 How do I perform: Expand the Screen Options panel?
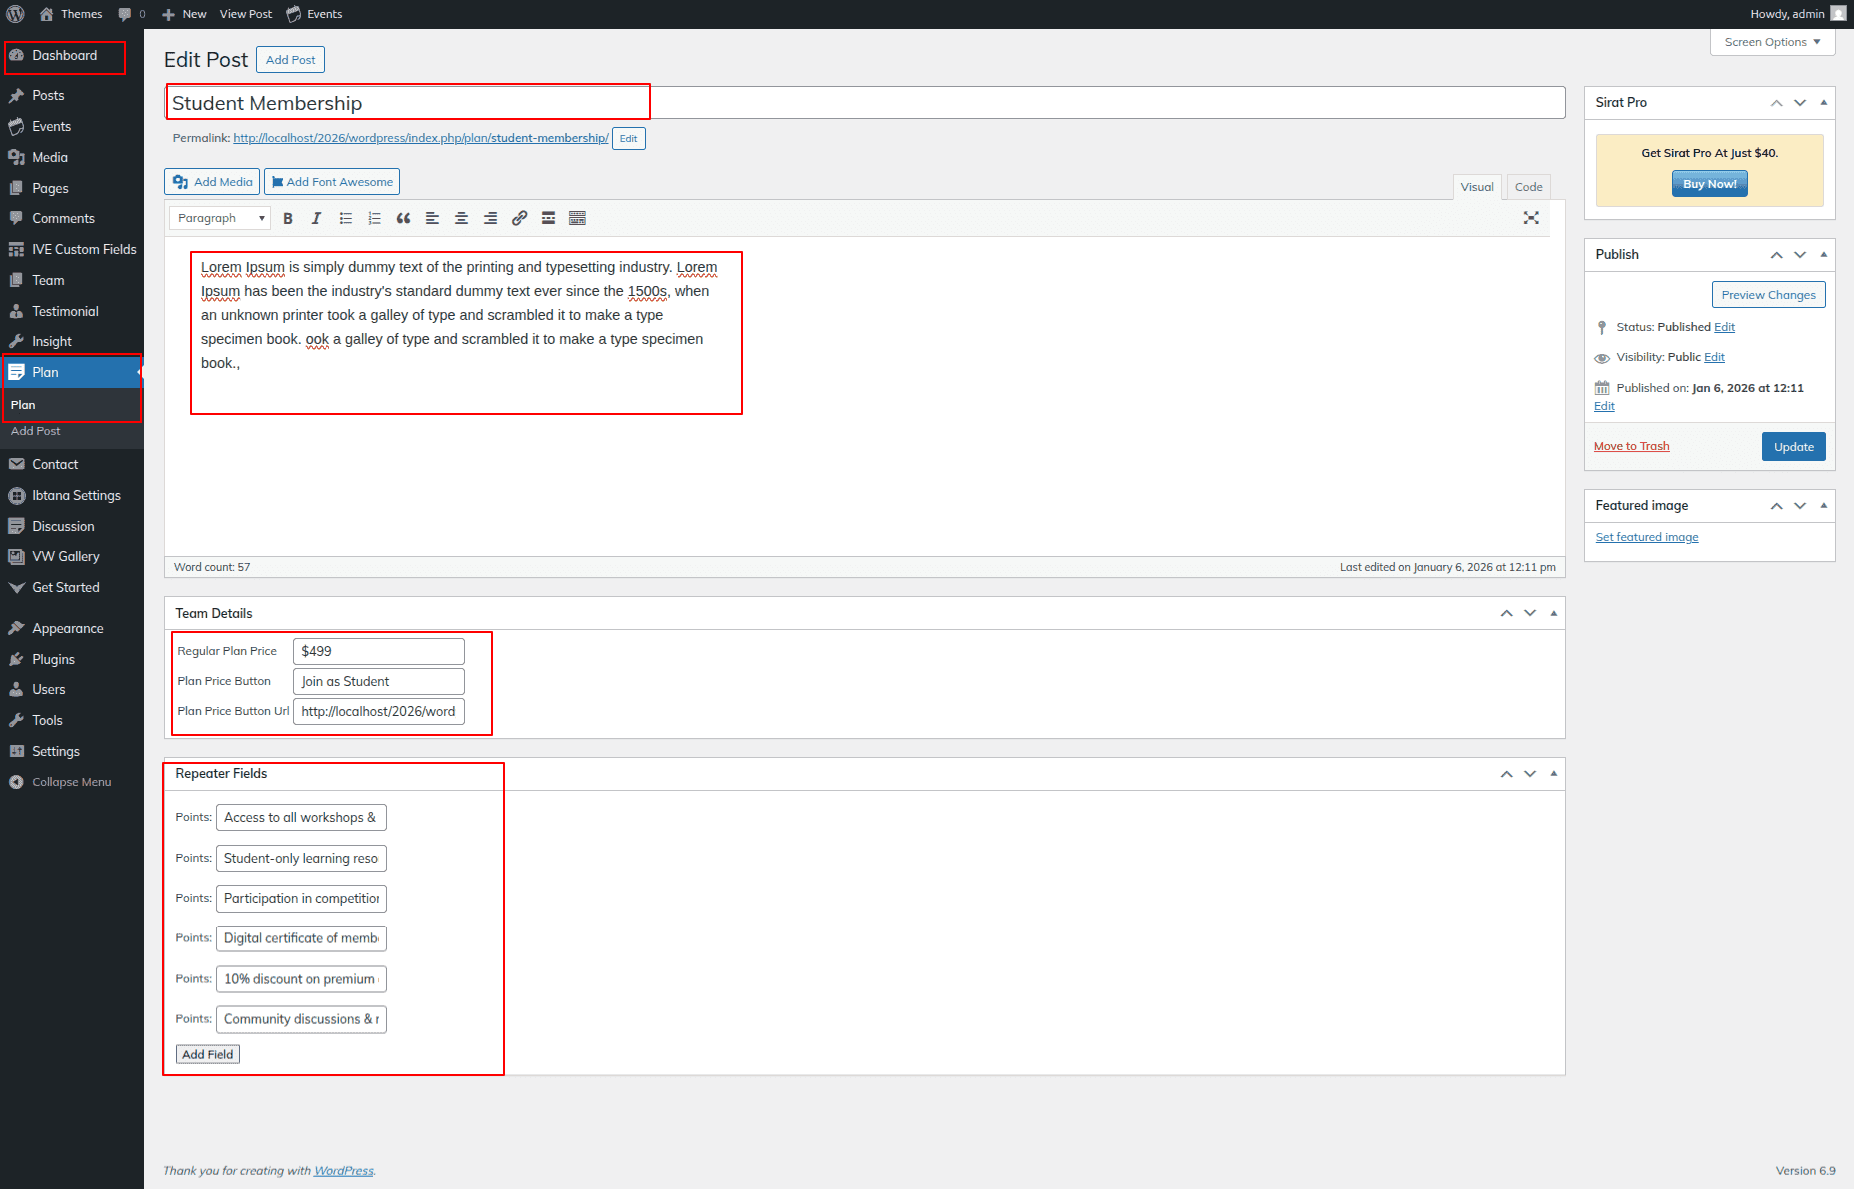1771,42
